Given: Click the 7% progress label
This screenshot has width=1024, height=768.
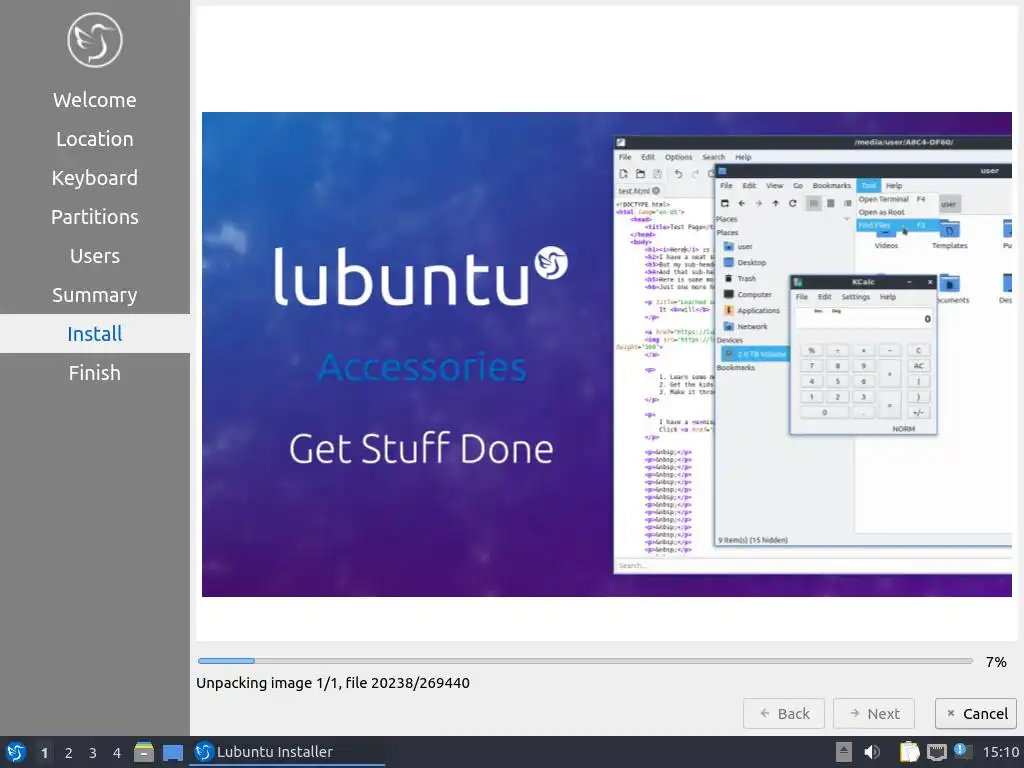Looking at the screenshot, I should point(996,662).
